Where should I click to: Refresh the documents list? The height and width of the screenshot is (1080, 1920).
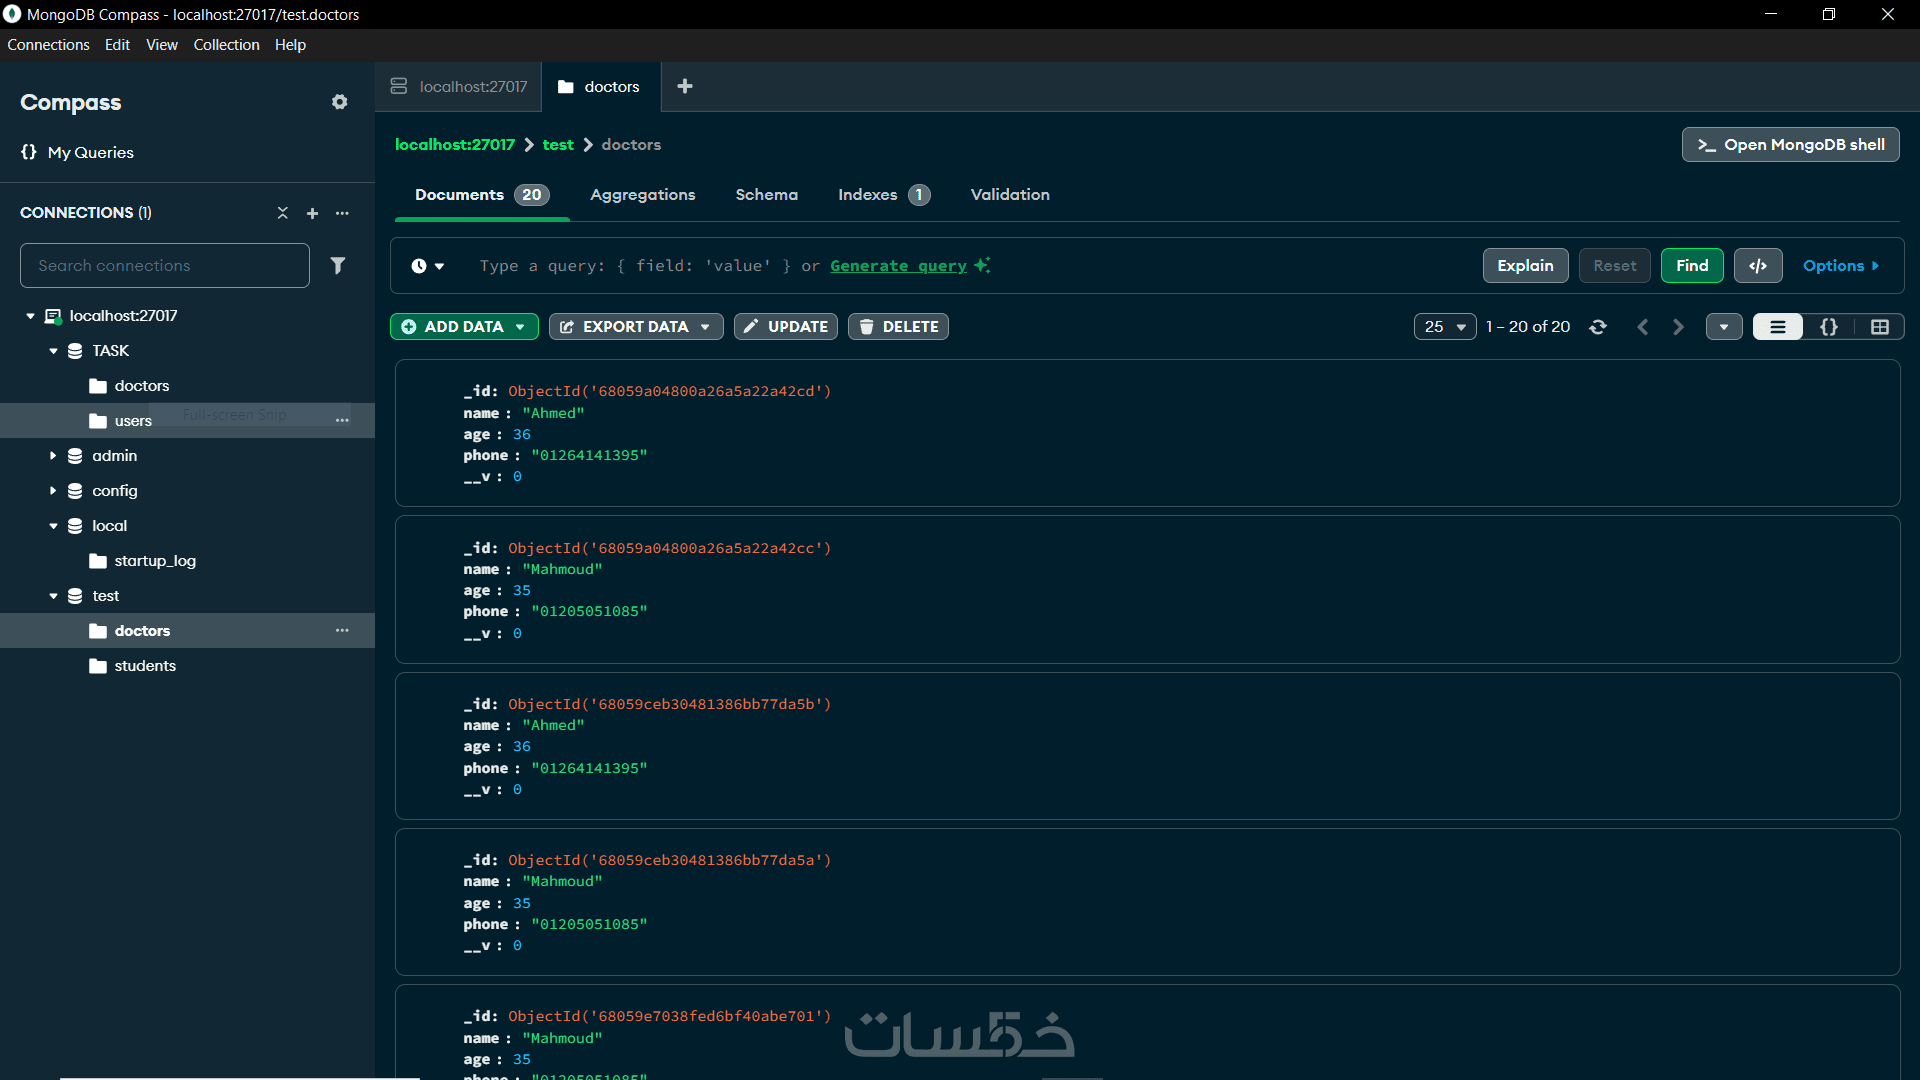(x=1598, y=327)
